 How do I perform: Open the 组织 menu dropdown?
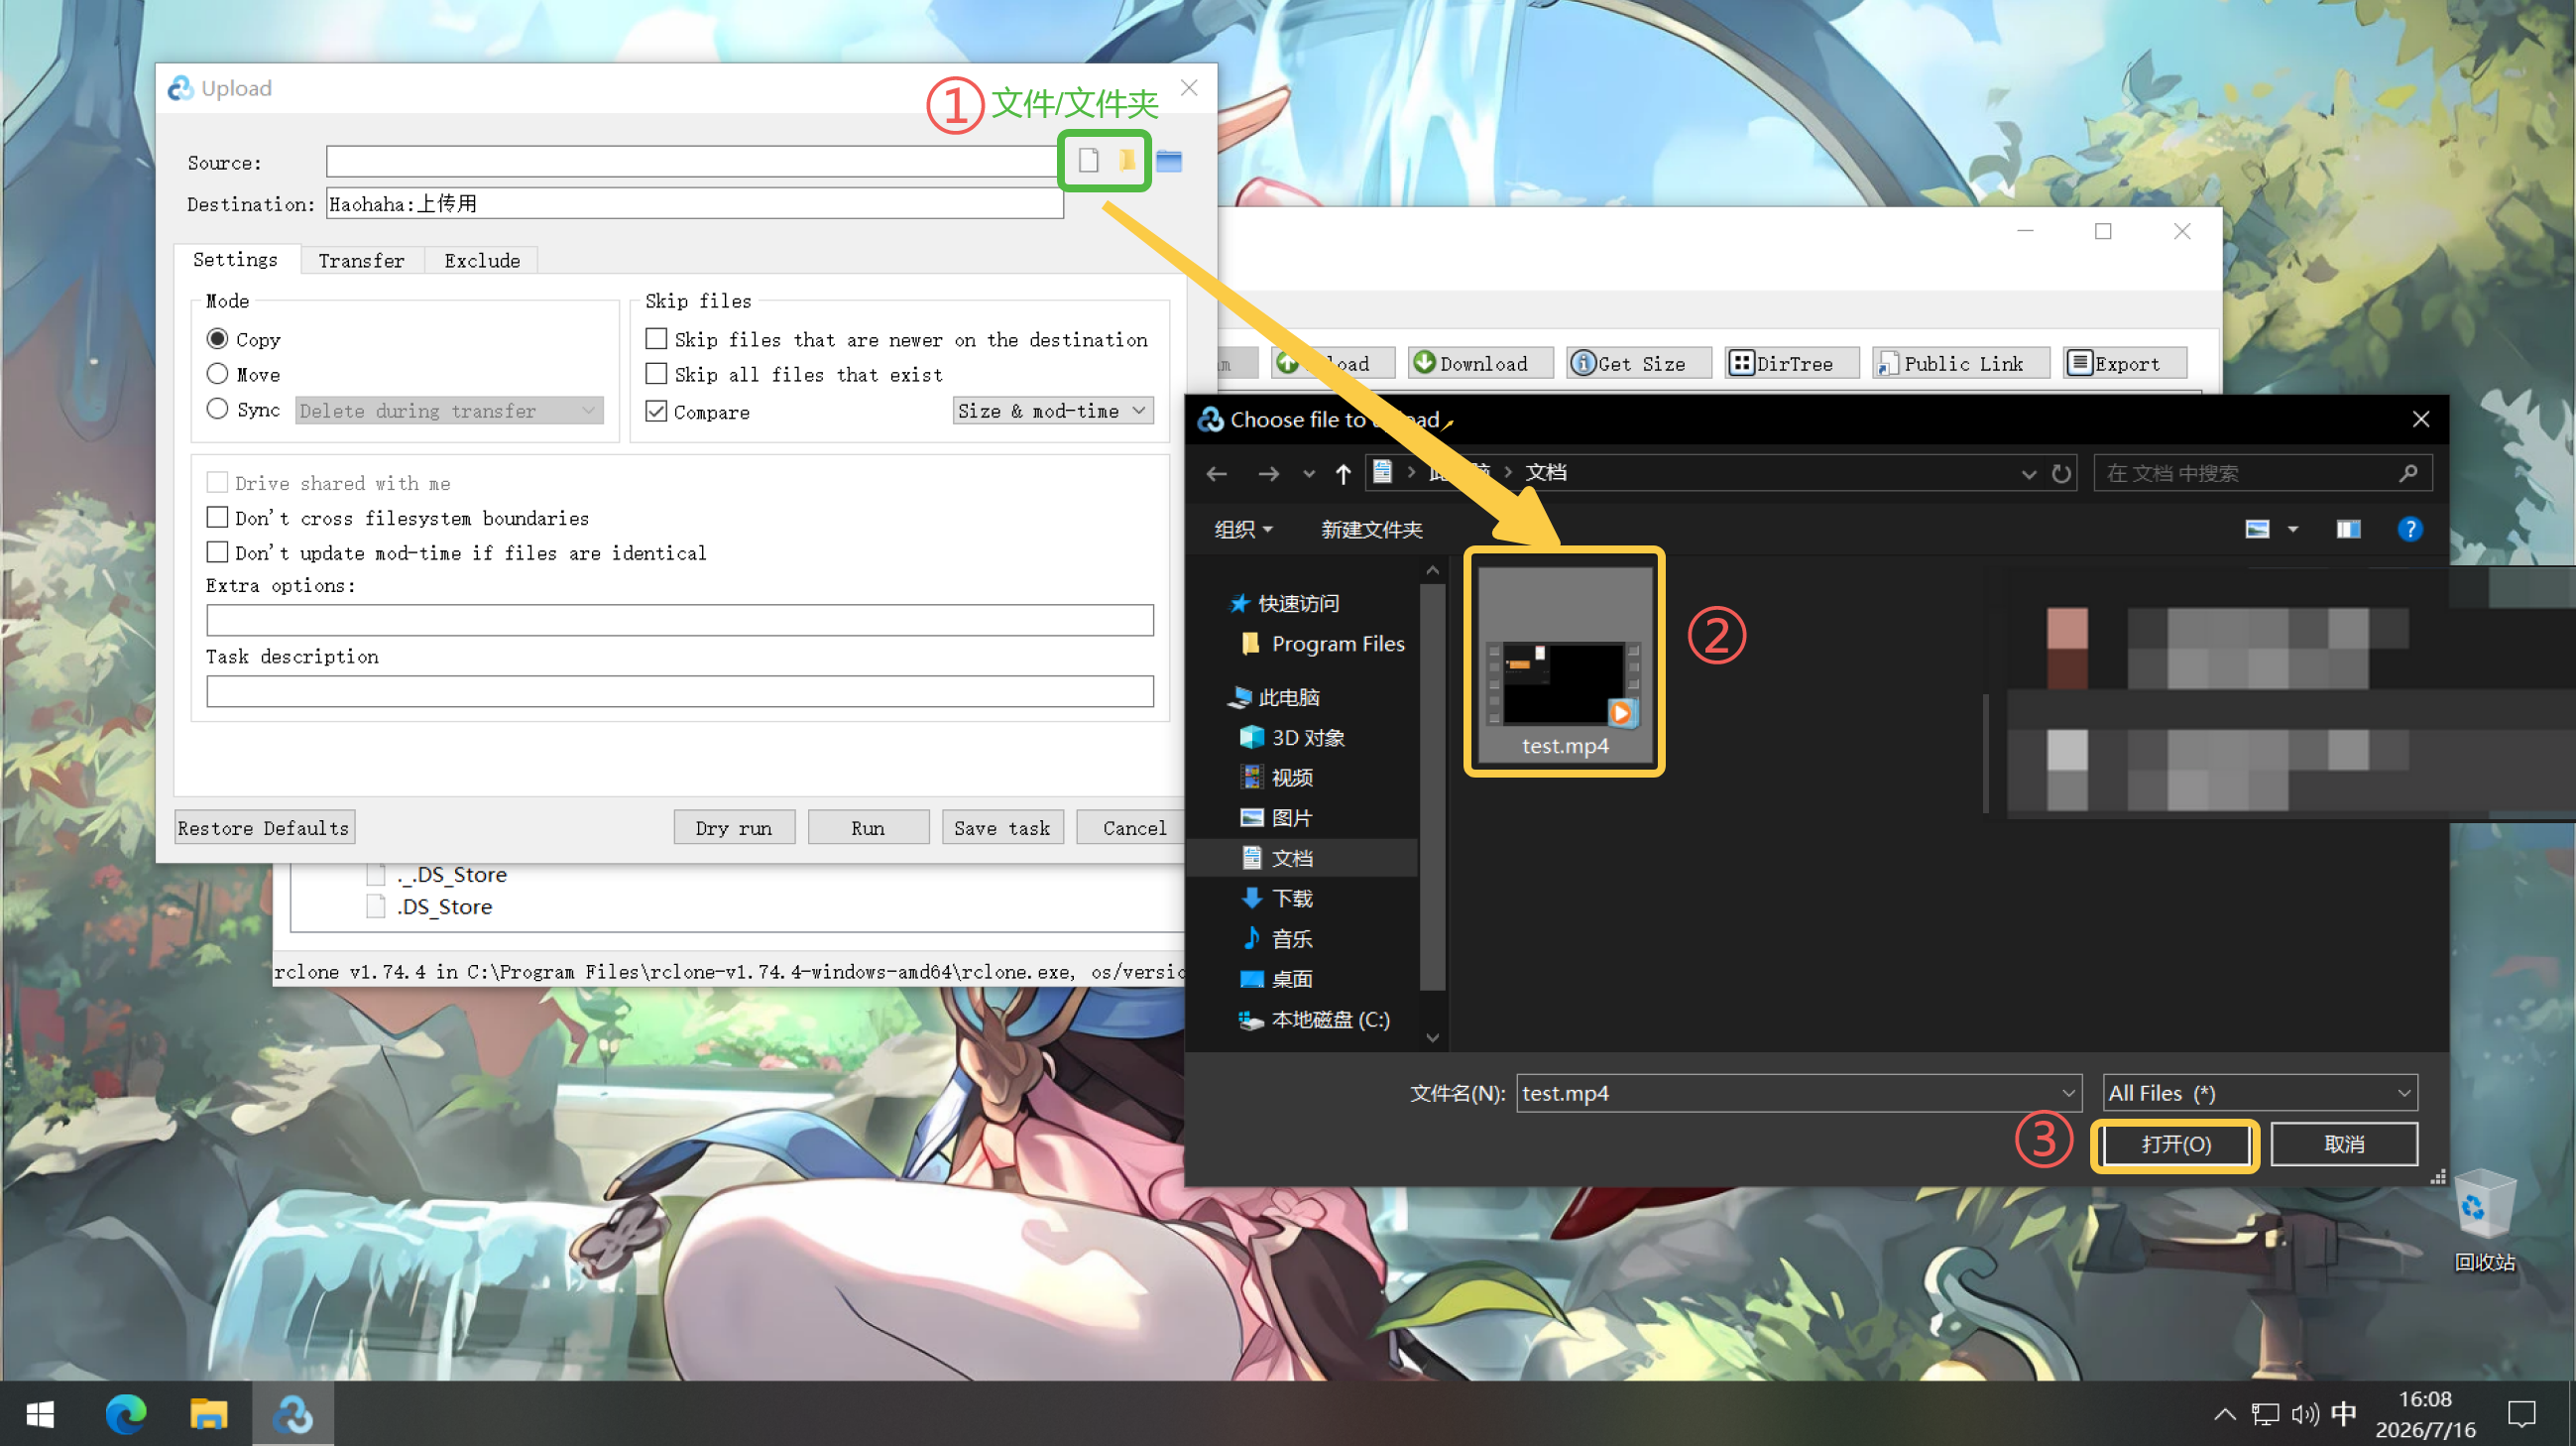pos(1242,529)
